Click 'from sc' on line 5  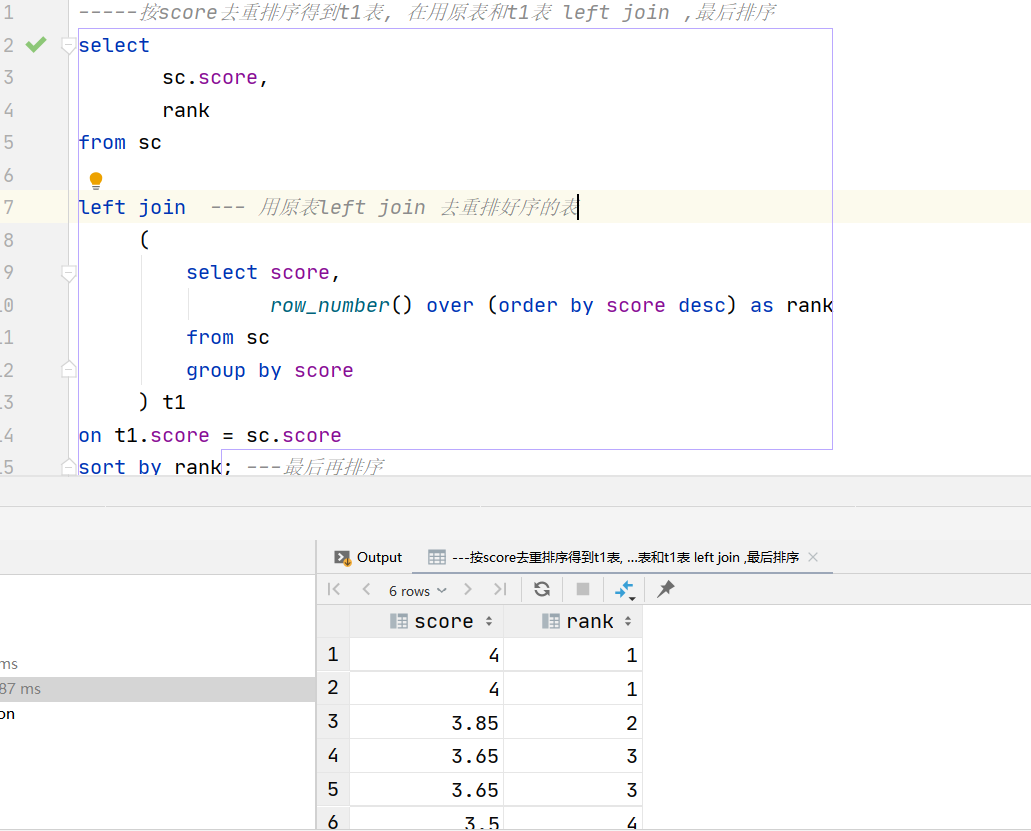tap(120, 143)
